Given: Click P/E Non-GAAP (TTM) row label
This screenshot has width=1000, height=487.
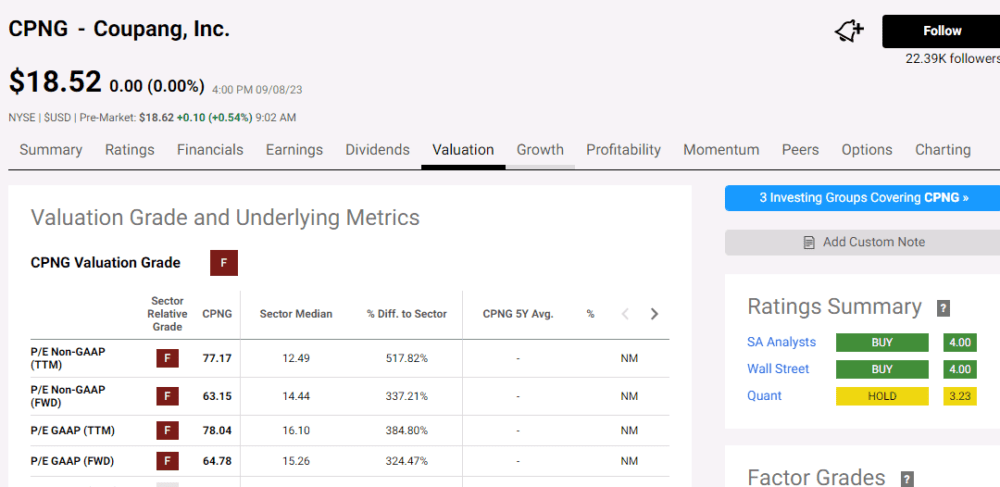Looking at the screenshot, I should 68,358.
